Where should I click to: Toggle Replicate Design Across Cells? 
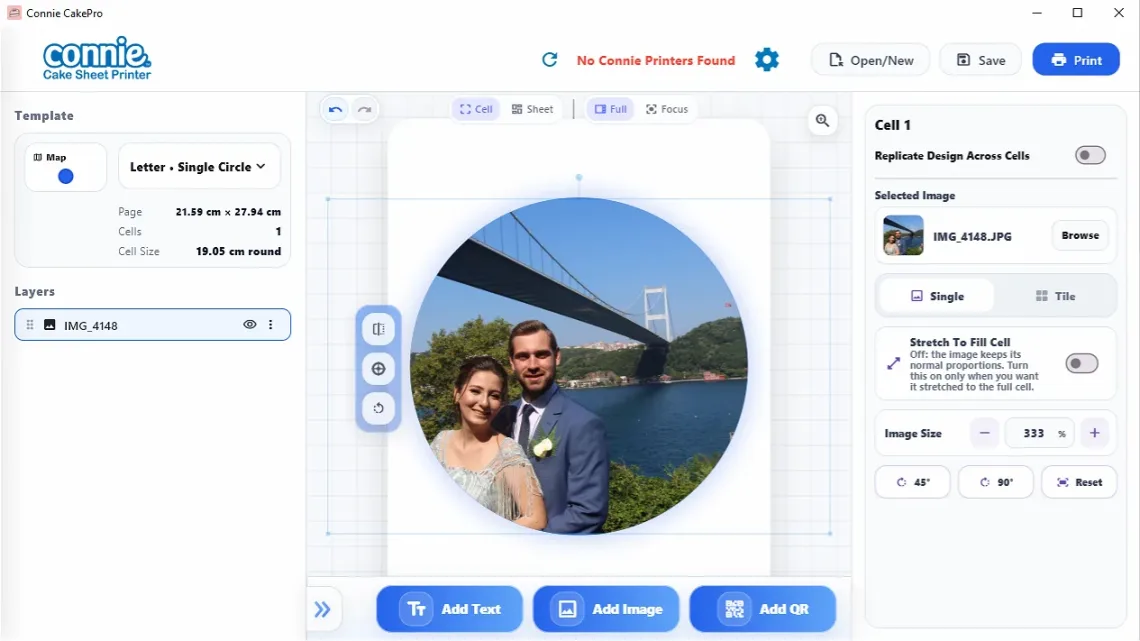(1090, 155)
